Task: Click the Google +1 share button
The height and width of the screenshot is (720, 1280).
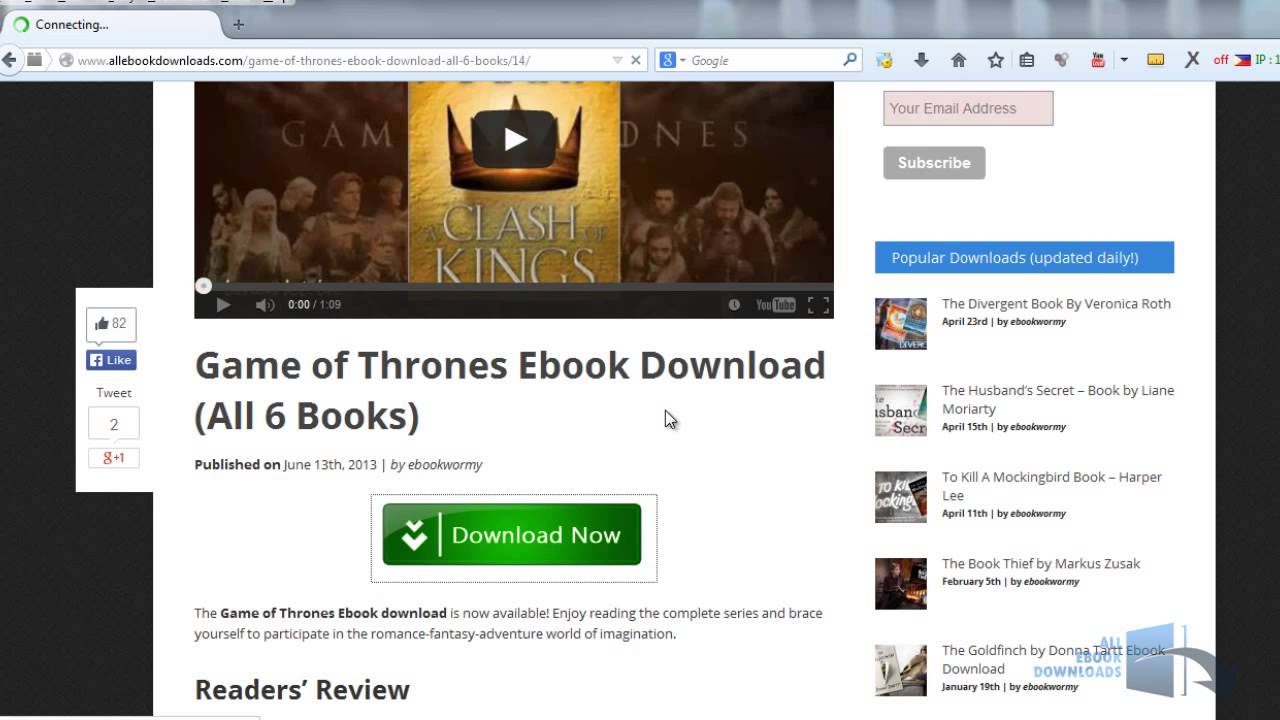Action: tap(114, 458)
